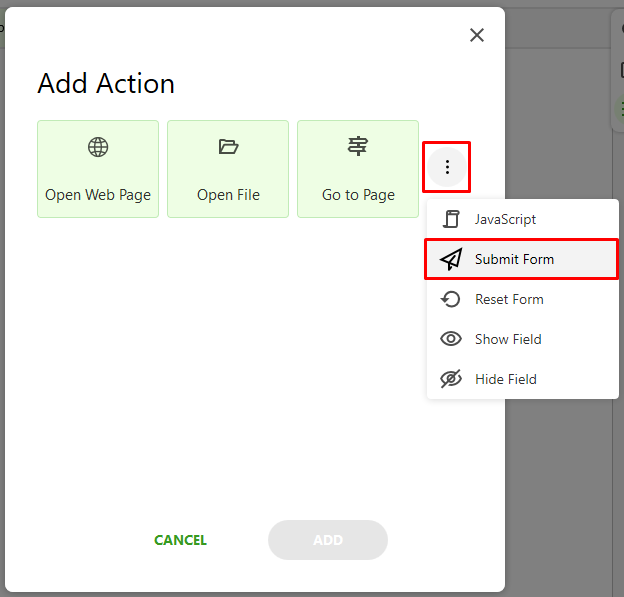Image resolution: width=624 pixels, height=597 pixels.
Task: Click the JavaScript scroll icon
Action: point(451,219)
